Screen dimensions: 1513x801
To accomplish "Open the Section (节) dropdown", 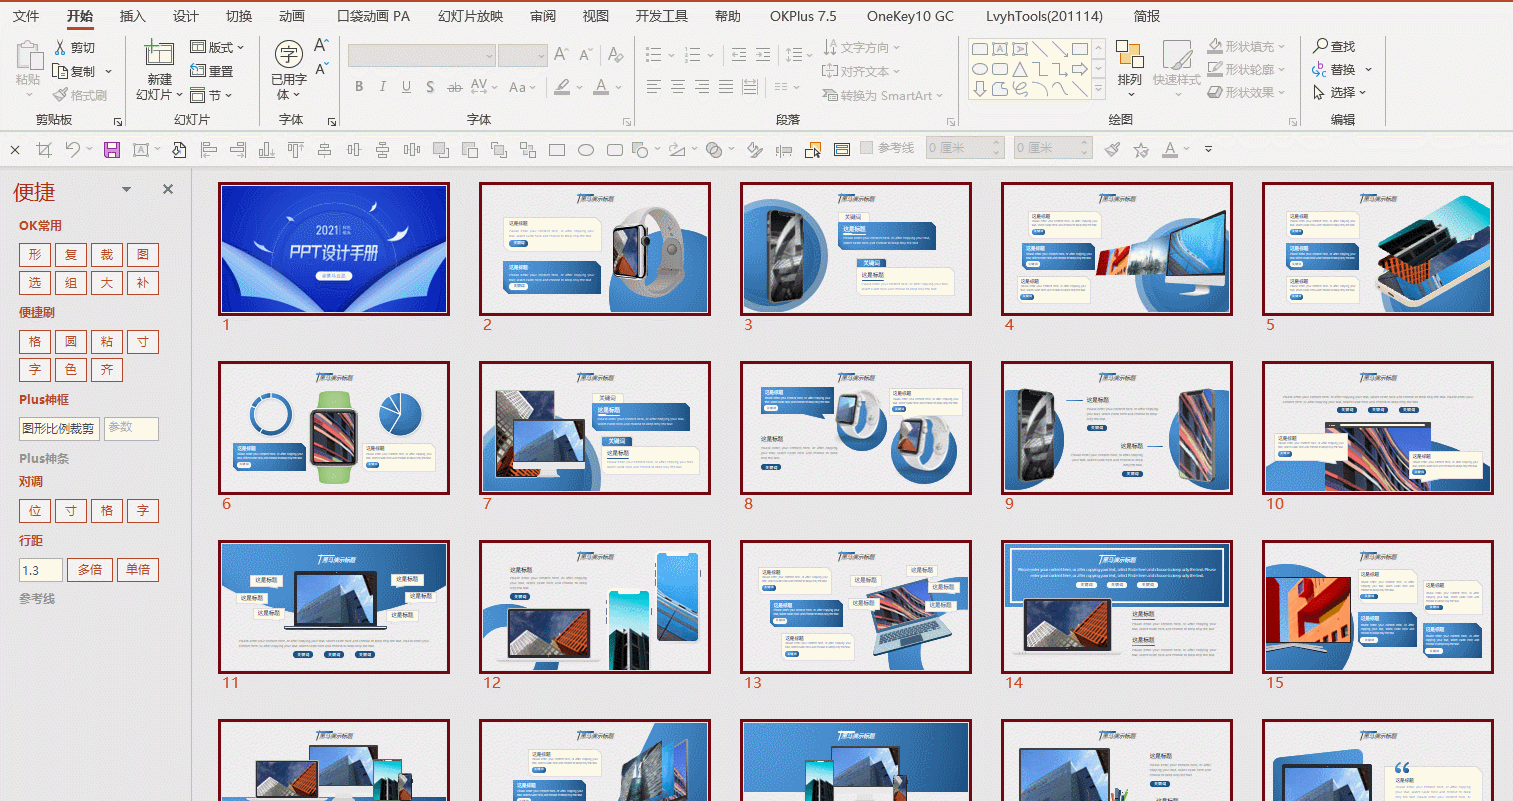I will click(x=211, y=95).
